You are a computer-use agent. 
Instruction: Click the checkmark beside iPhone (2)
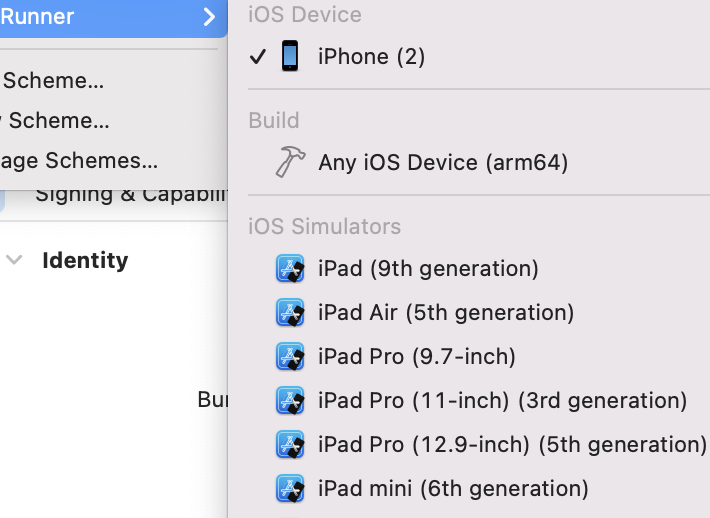258,57
